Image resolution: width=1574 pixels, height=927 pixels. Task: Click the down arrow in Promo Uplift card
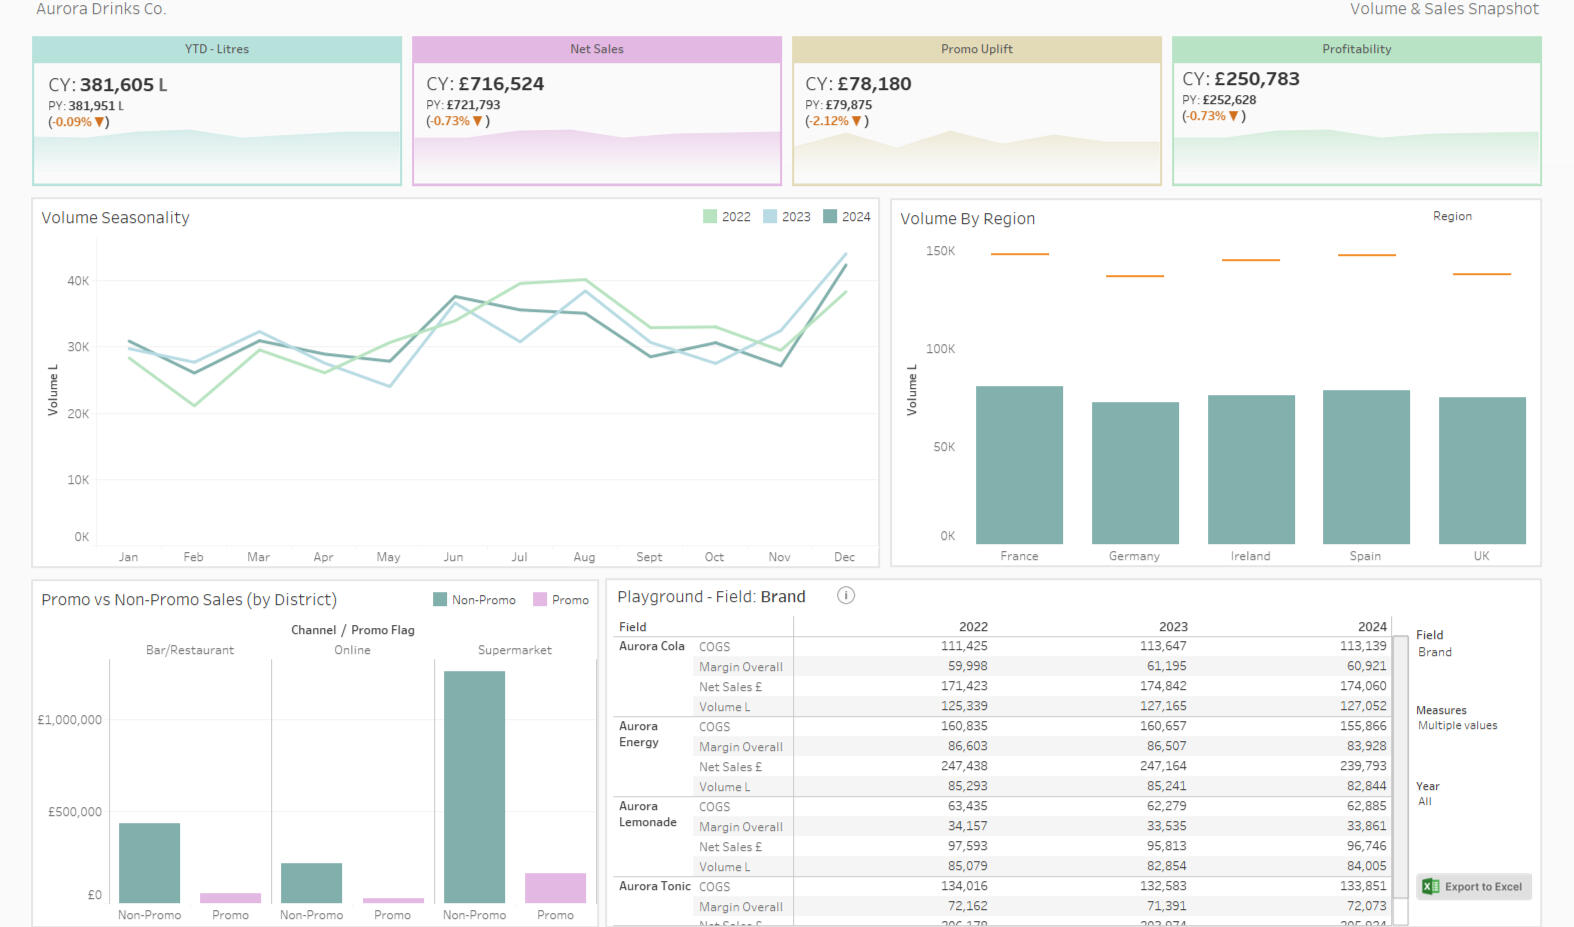click(857, 121)
